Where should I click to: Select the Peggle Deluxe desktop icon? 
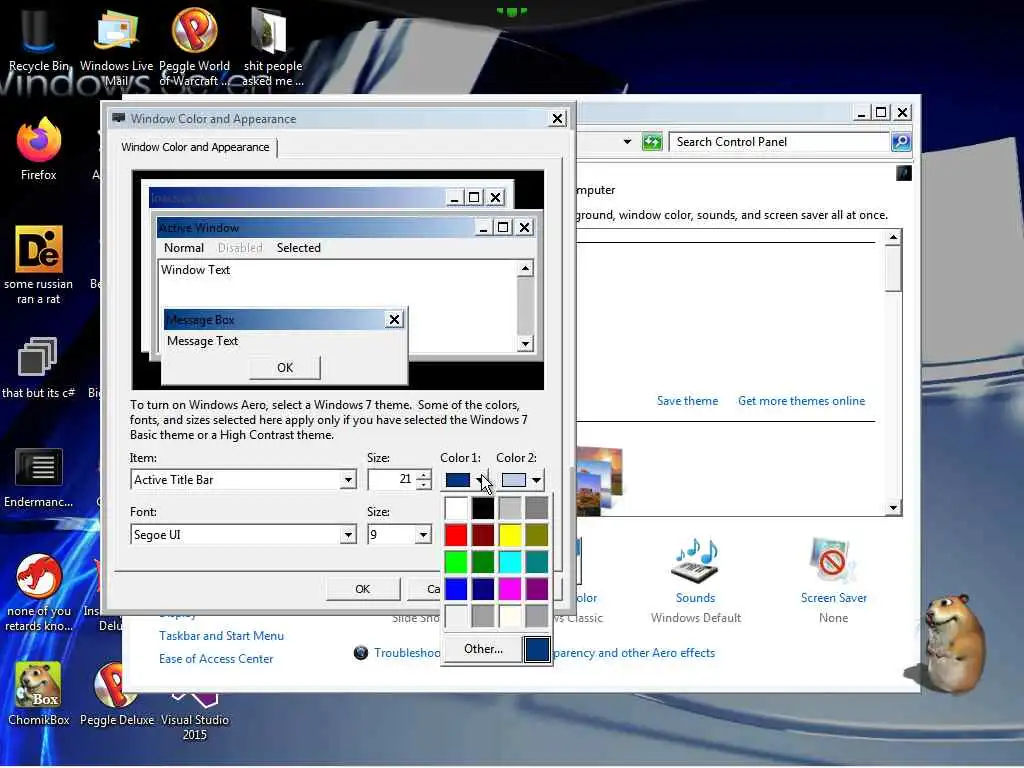tap(117, 694)
